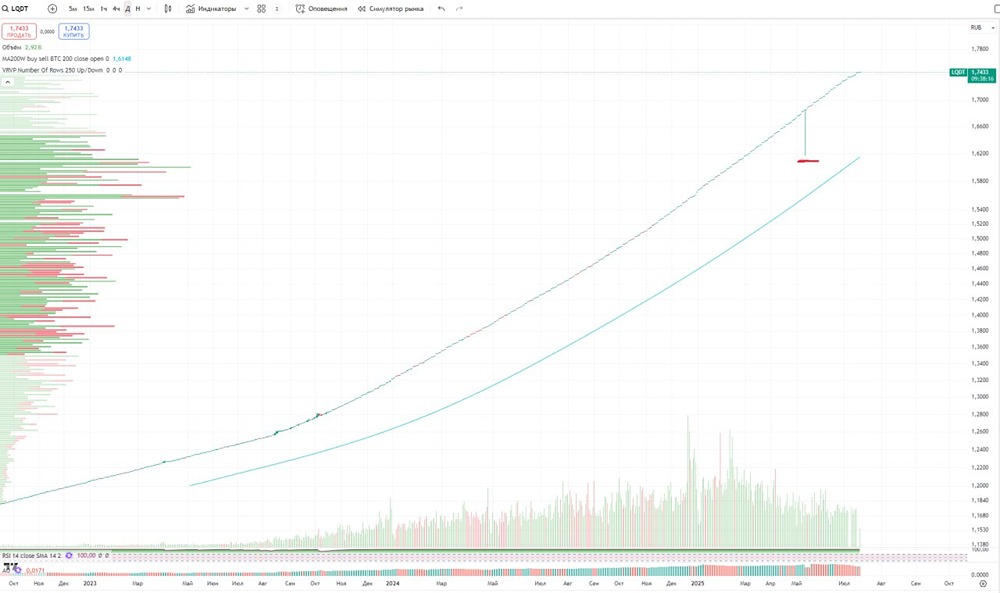Click the red horizontal line drawing
1000x593 pixels.
[x=808, y=161]
